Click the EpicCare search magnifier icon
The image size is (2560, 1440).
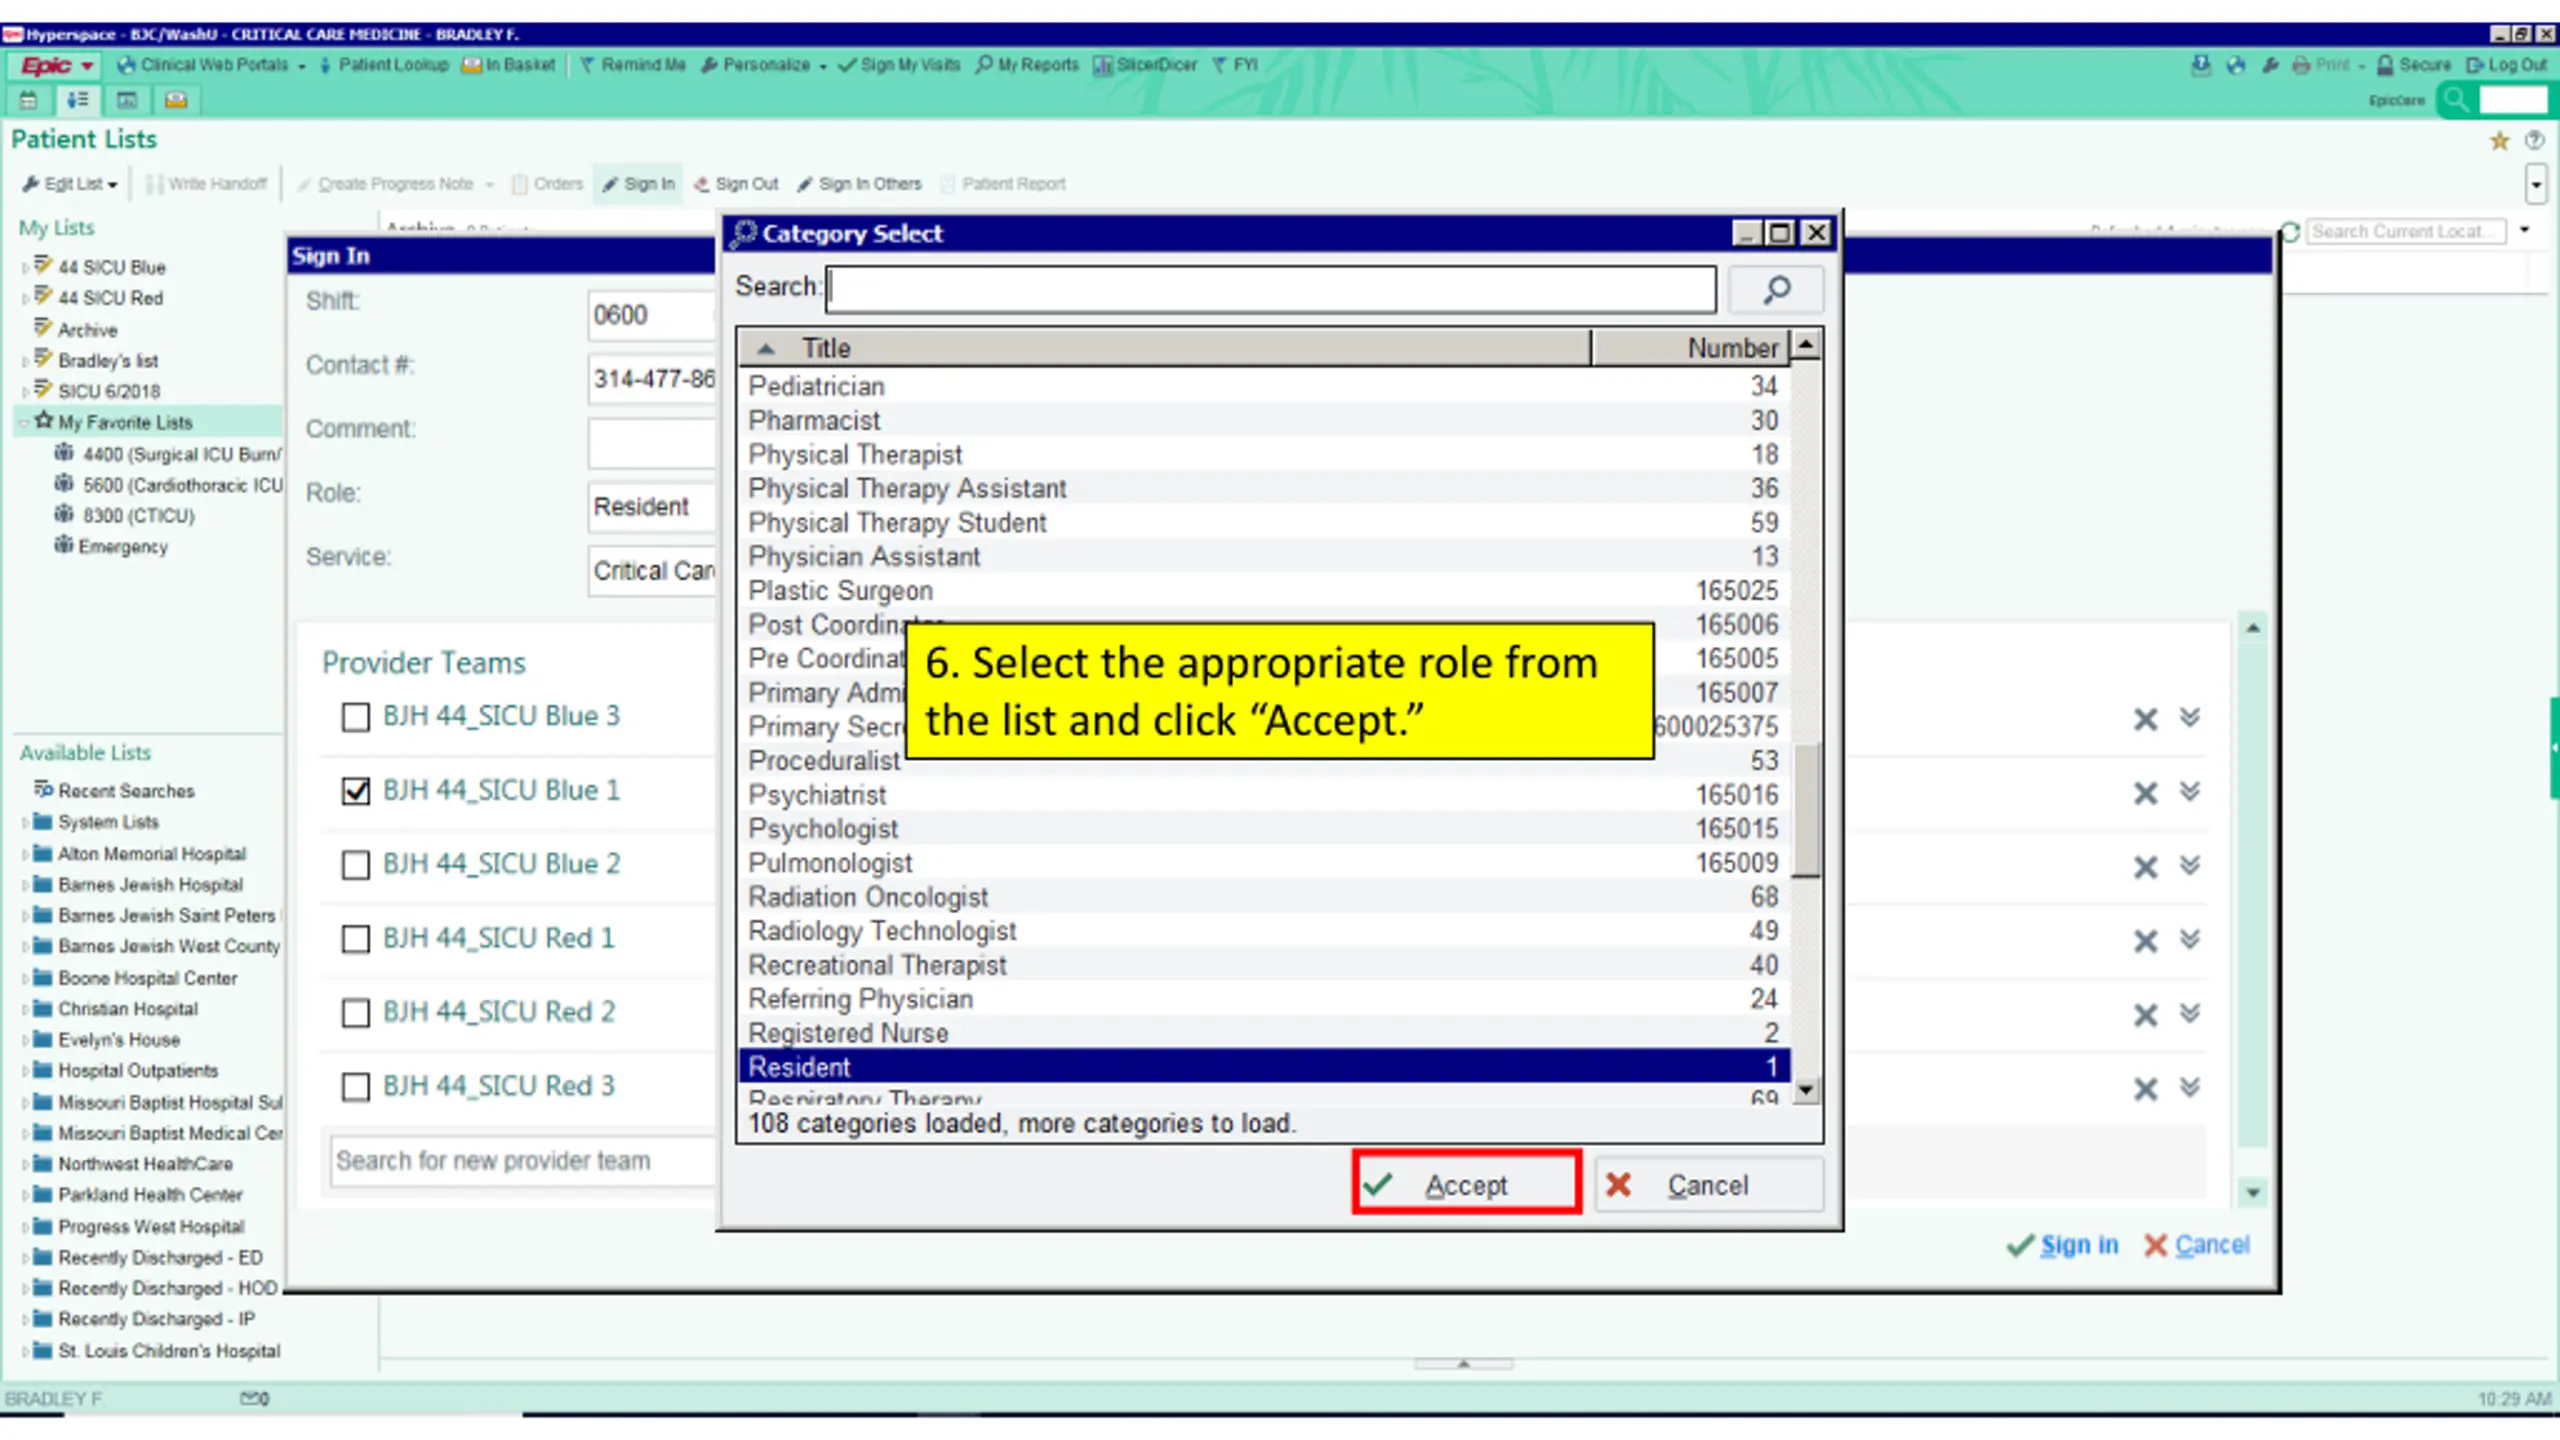click(x=2455, y=100)
